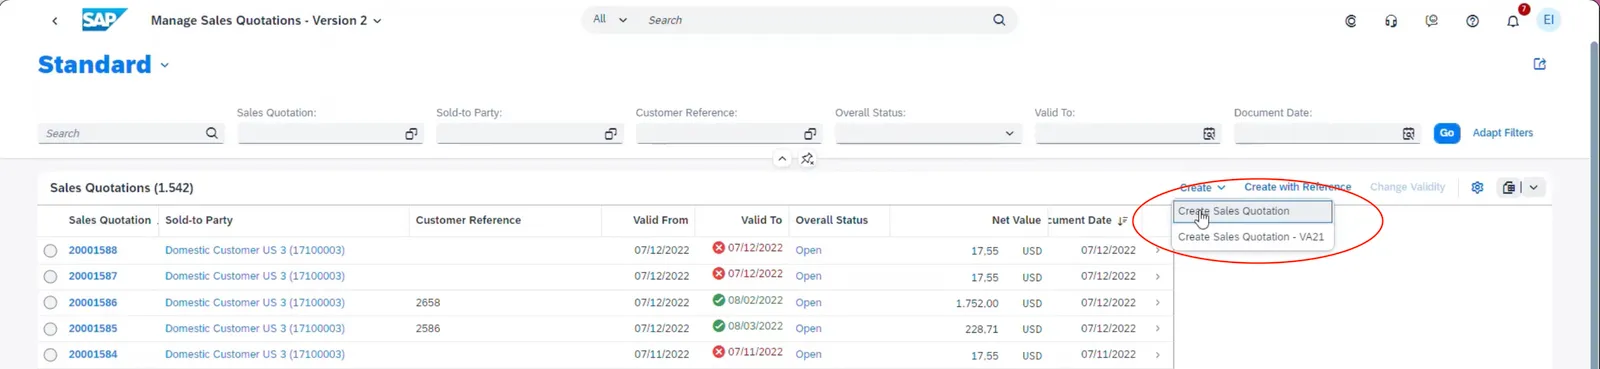Select radio button for quotation 20001588
The image size is (1600, 369).
pyautogui.click(x=50, y=251)
